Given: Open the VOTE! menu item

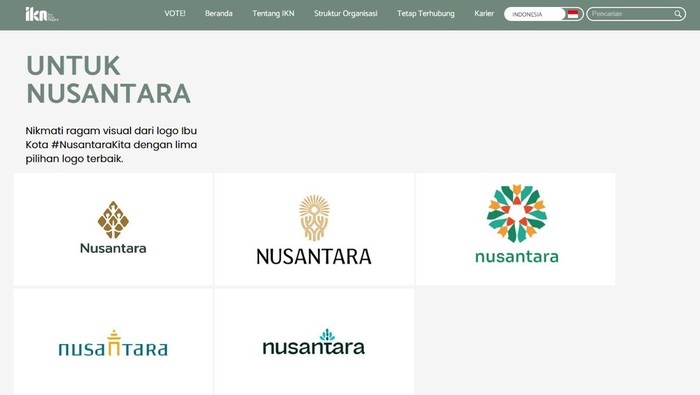Looking at the screenshot, I should pyautogui.click(x=175, y=13).
